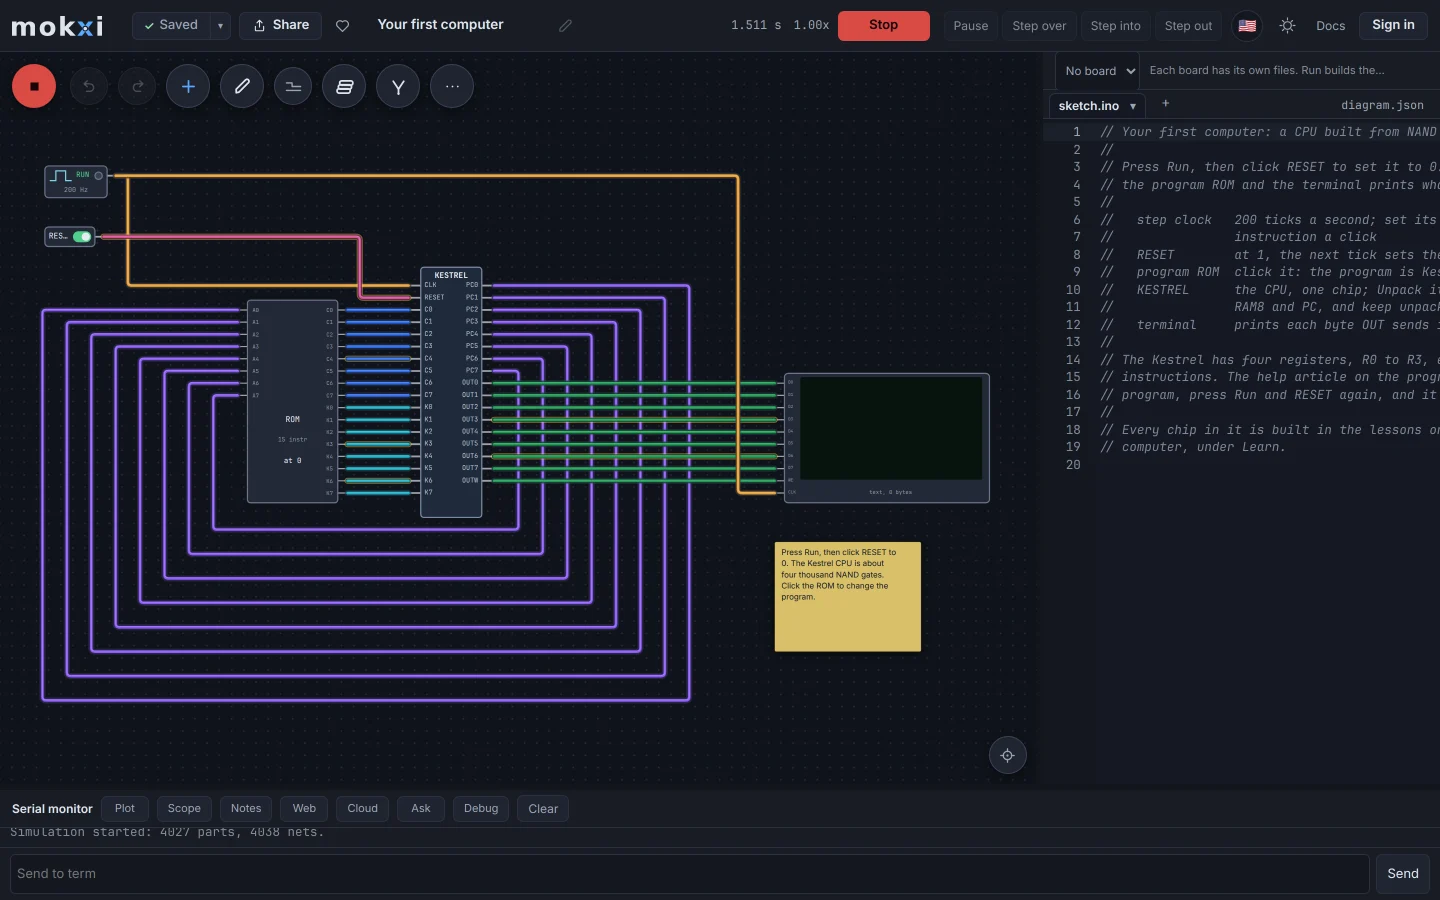
Task: Open the Ask tab
Action: tap(421, 809)
